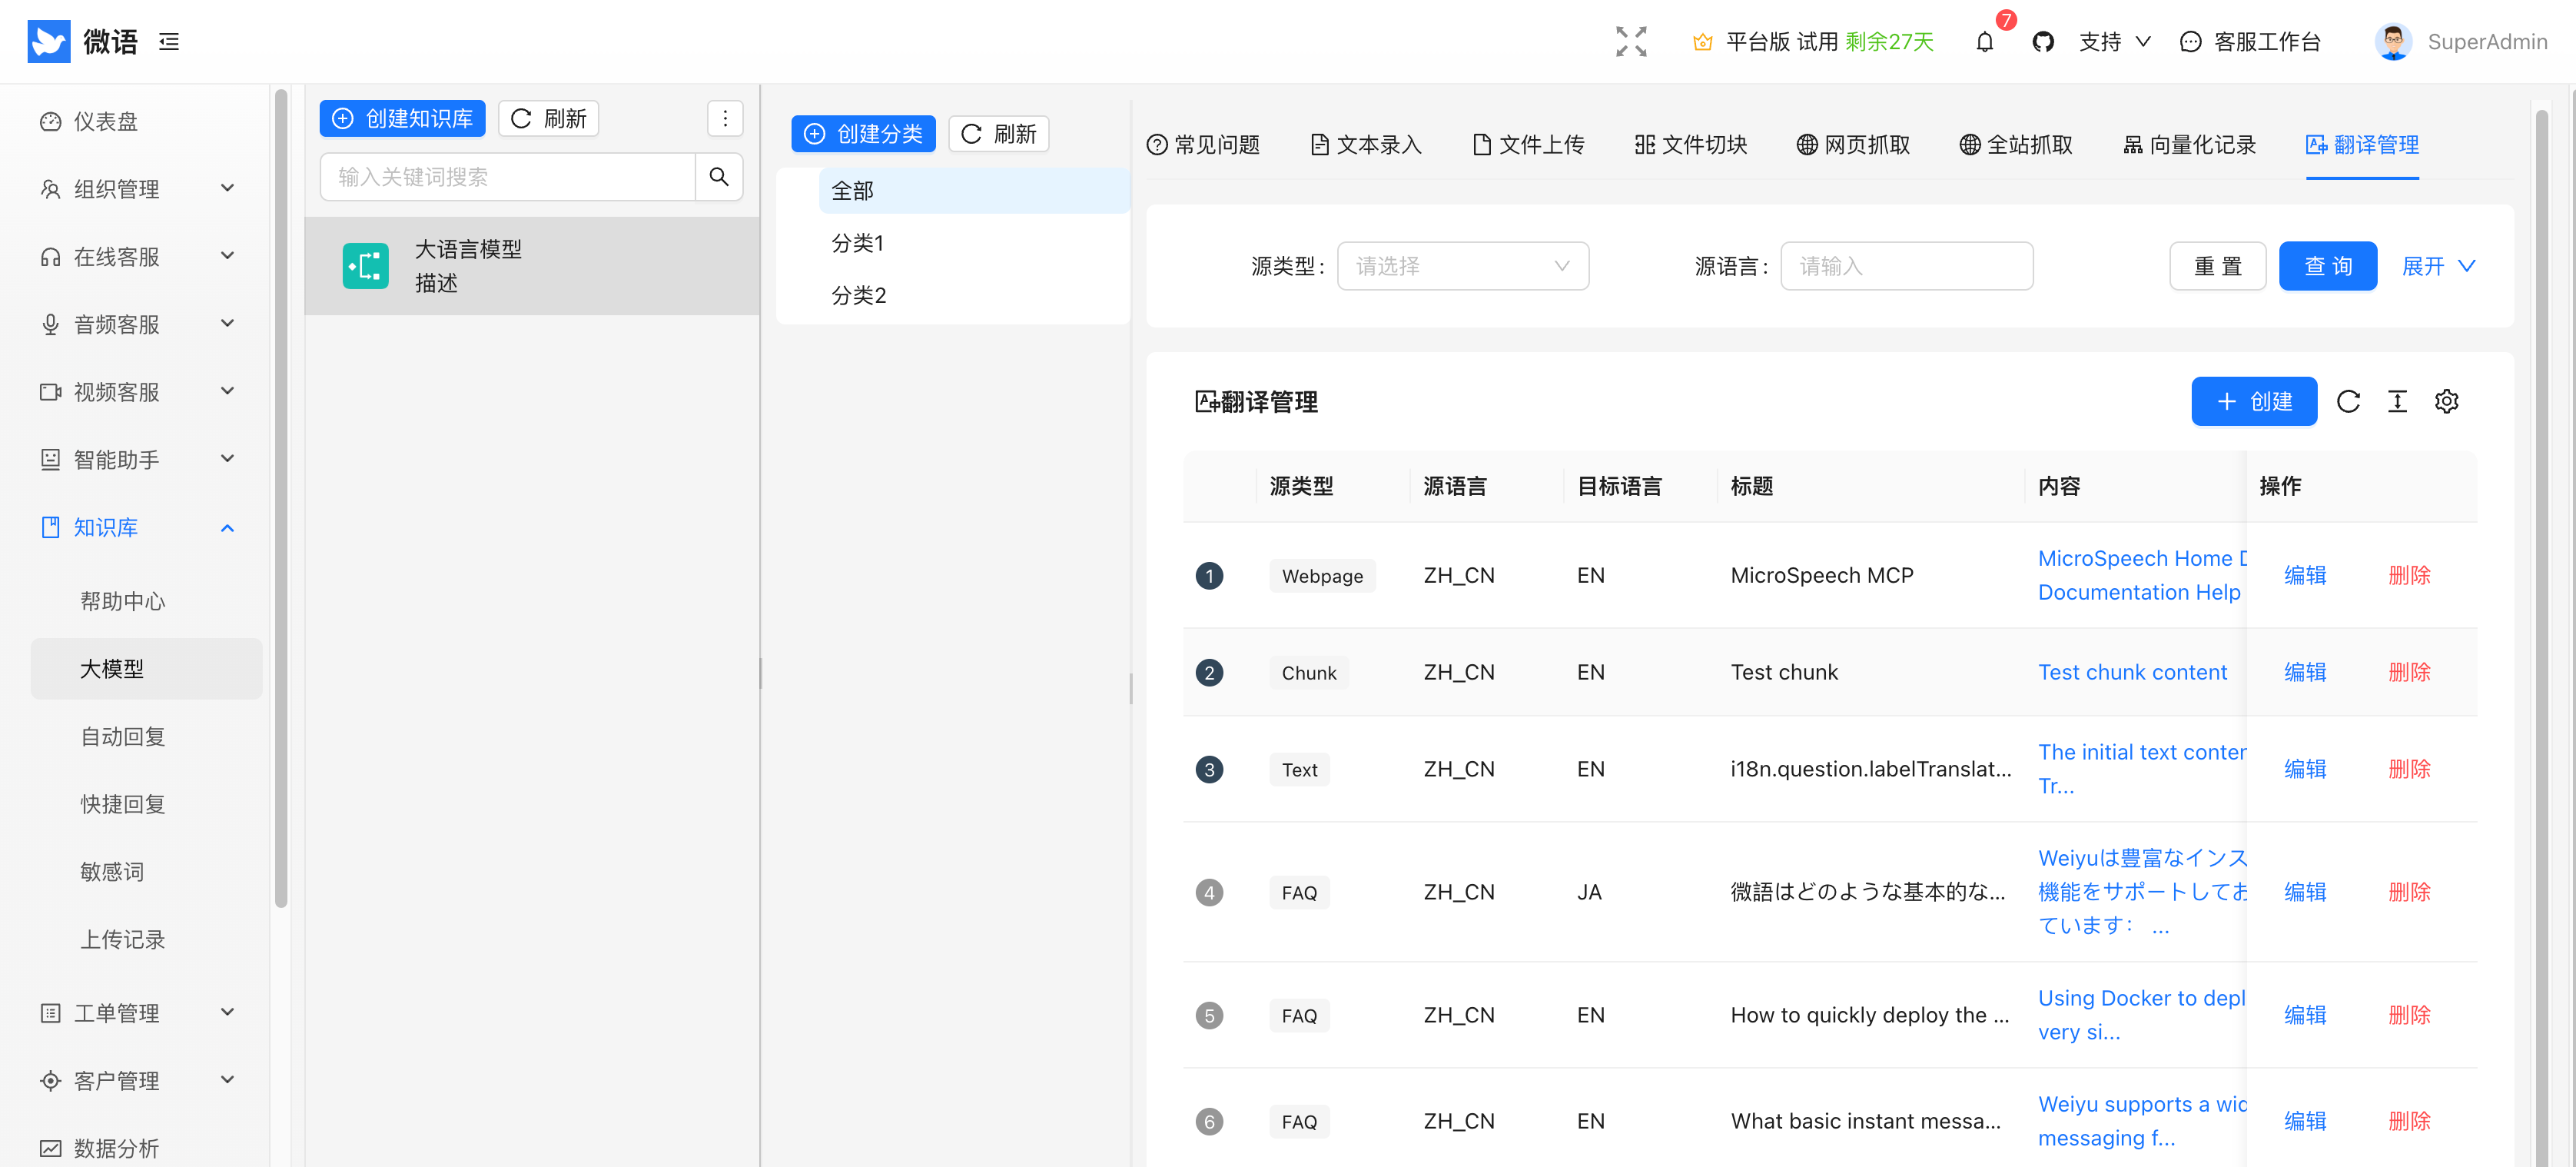
Task: Click the search magnifier in knowledge base panel
Action: pos(718,177)
